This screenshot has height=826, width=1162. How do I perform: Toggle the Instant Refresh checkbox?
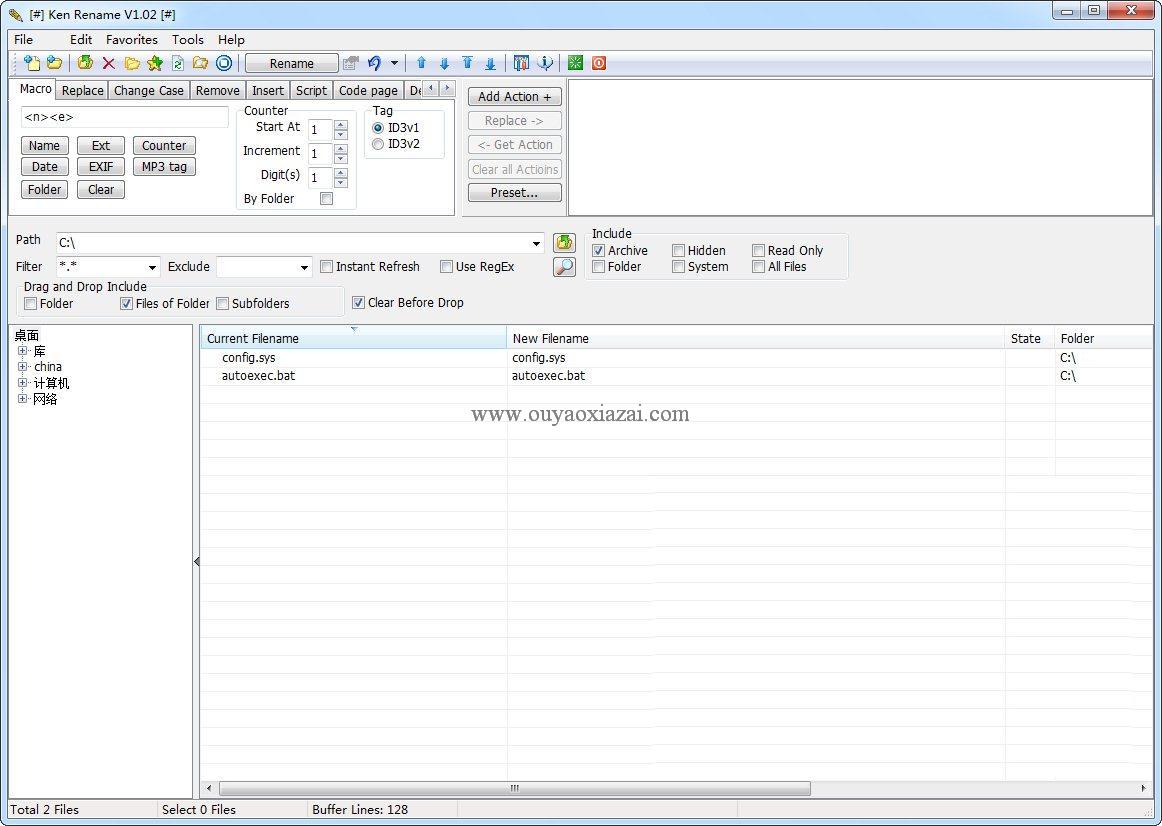(326, 267)
